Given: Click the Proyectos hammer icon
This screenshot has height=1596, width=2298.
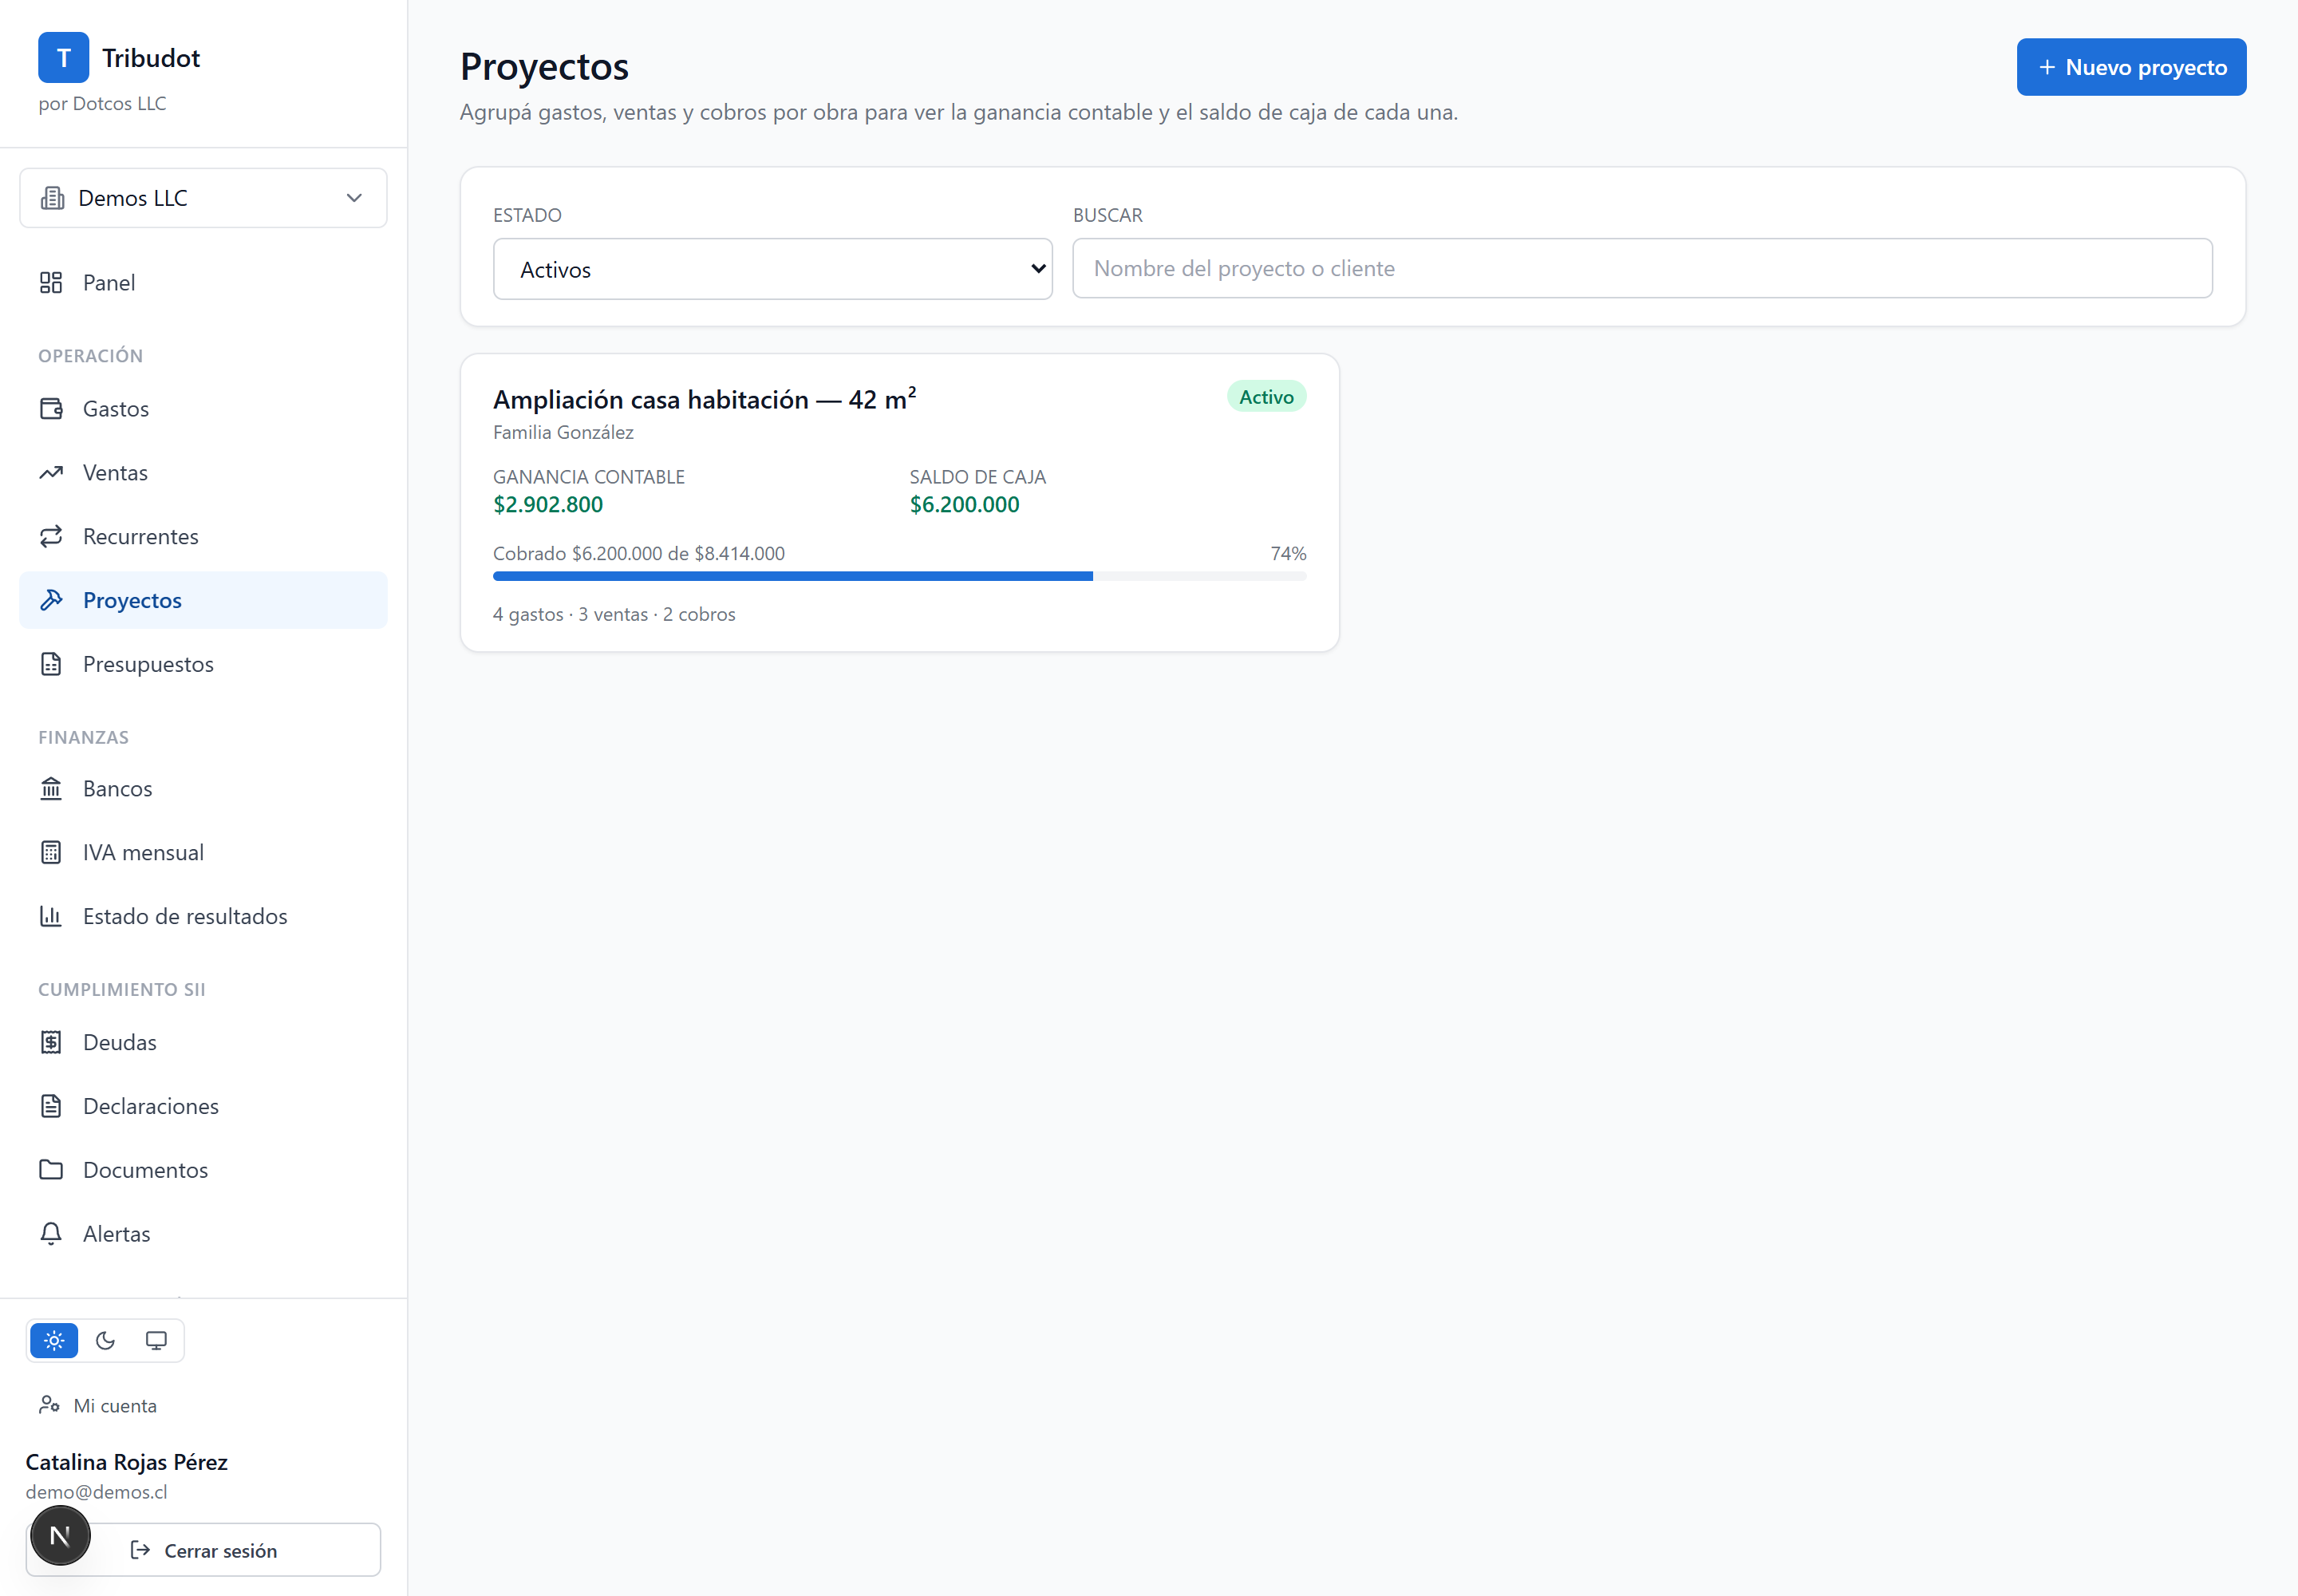Looking at the screenshot, I should click(51, 600).
